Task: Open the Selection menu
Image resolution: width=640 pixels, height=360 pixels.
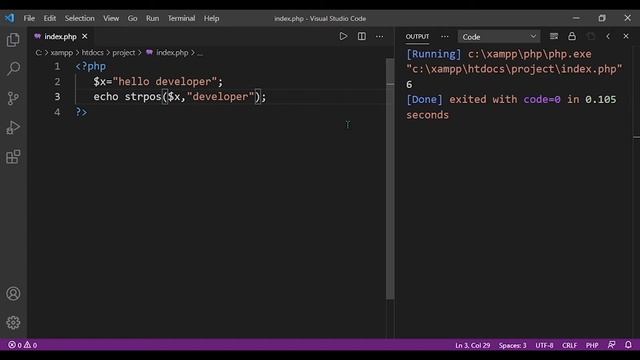Action: pos(80,18)
